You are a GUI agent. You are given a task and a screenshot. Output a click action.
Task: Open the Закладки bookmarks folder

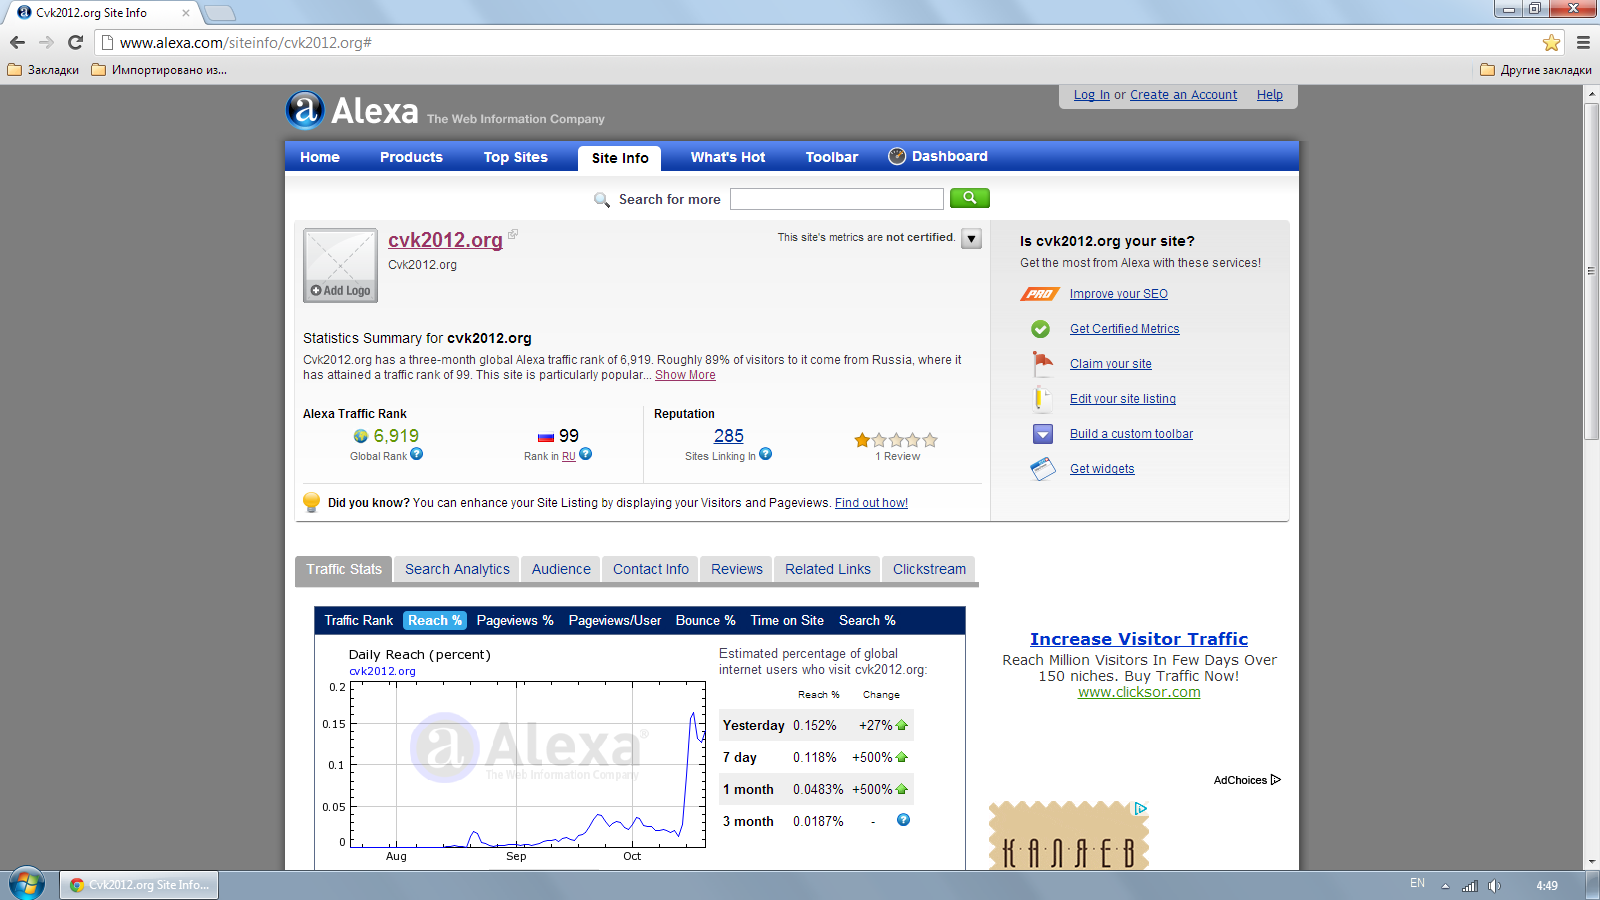point(43,70)
